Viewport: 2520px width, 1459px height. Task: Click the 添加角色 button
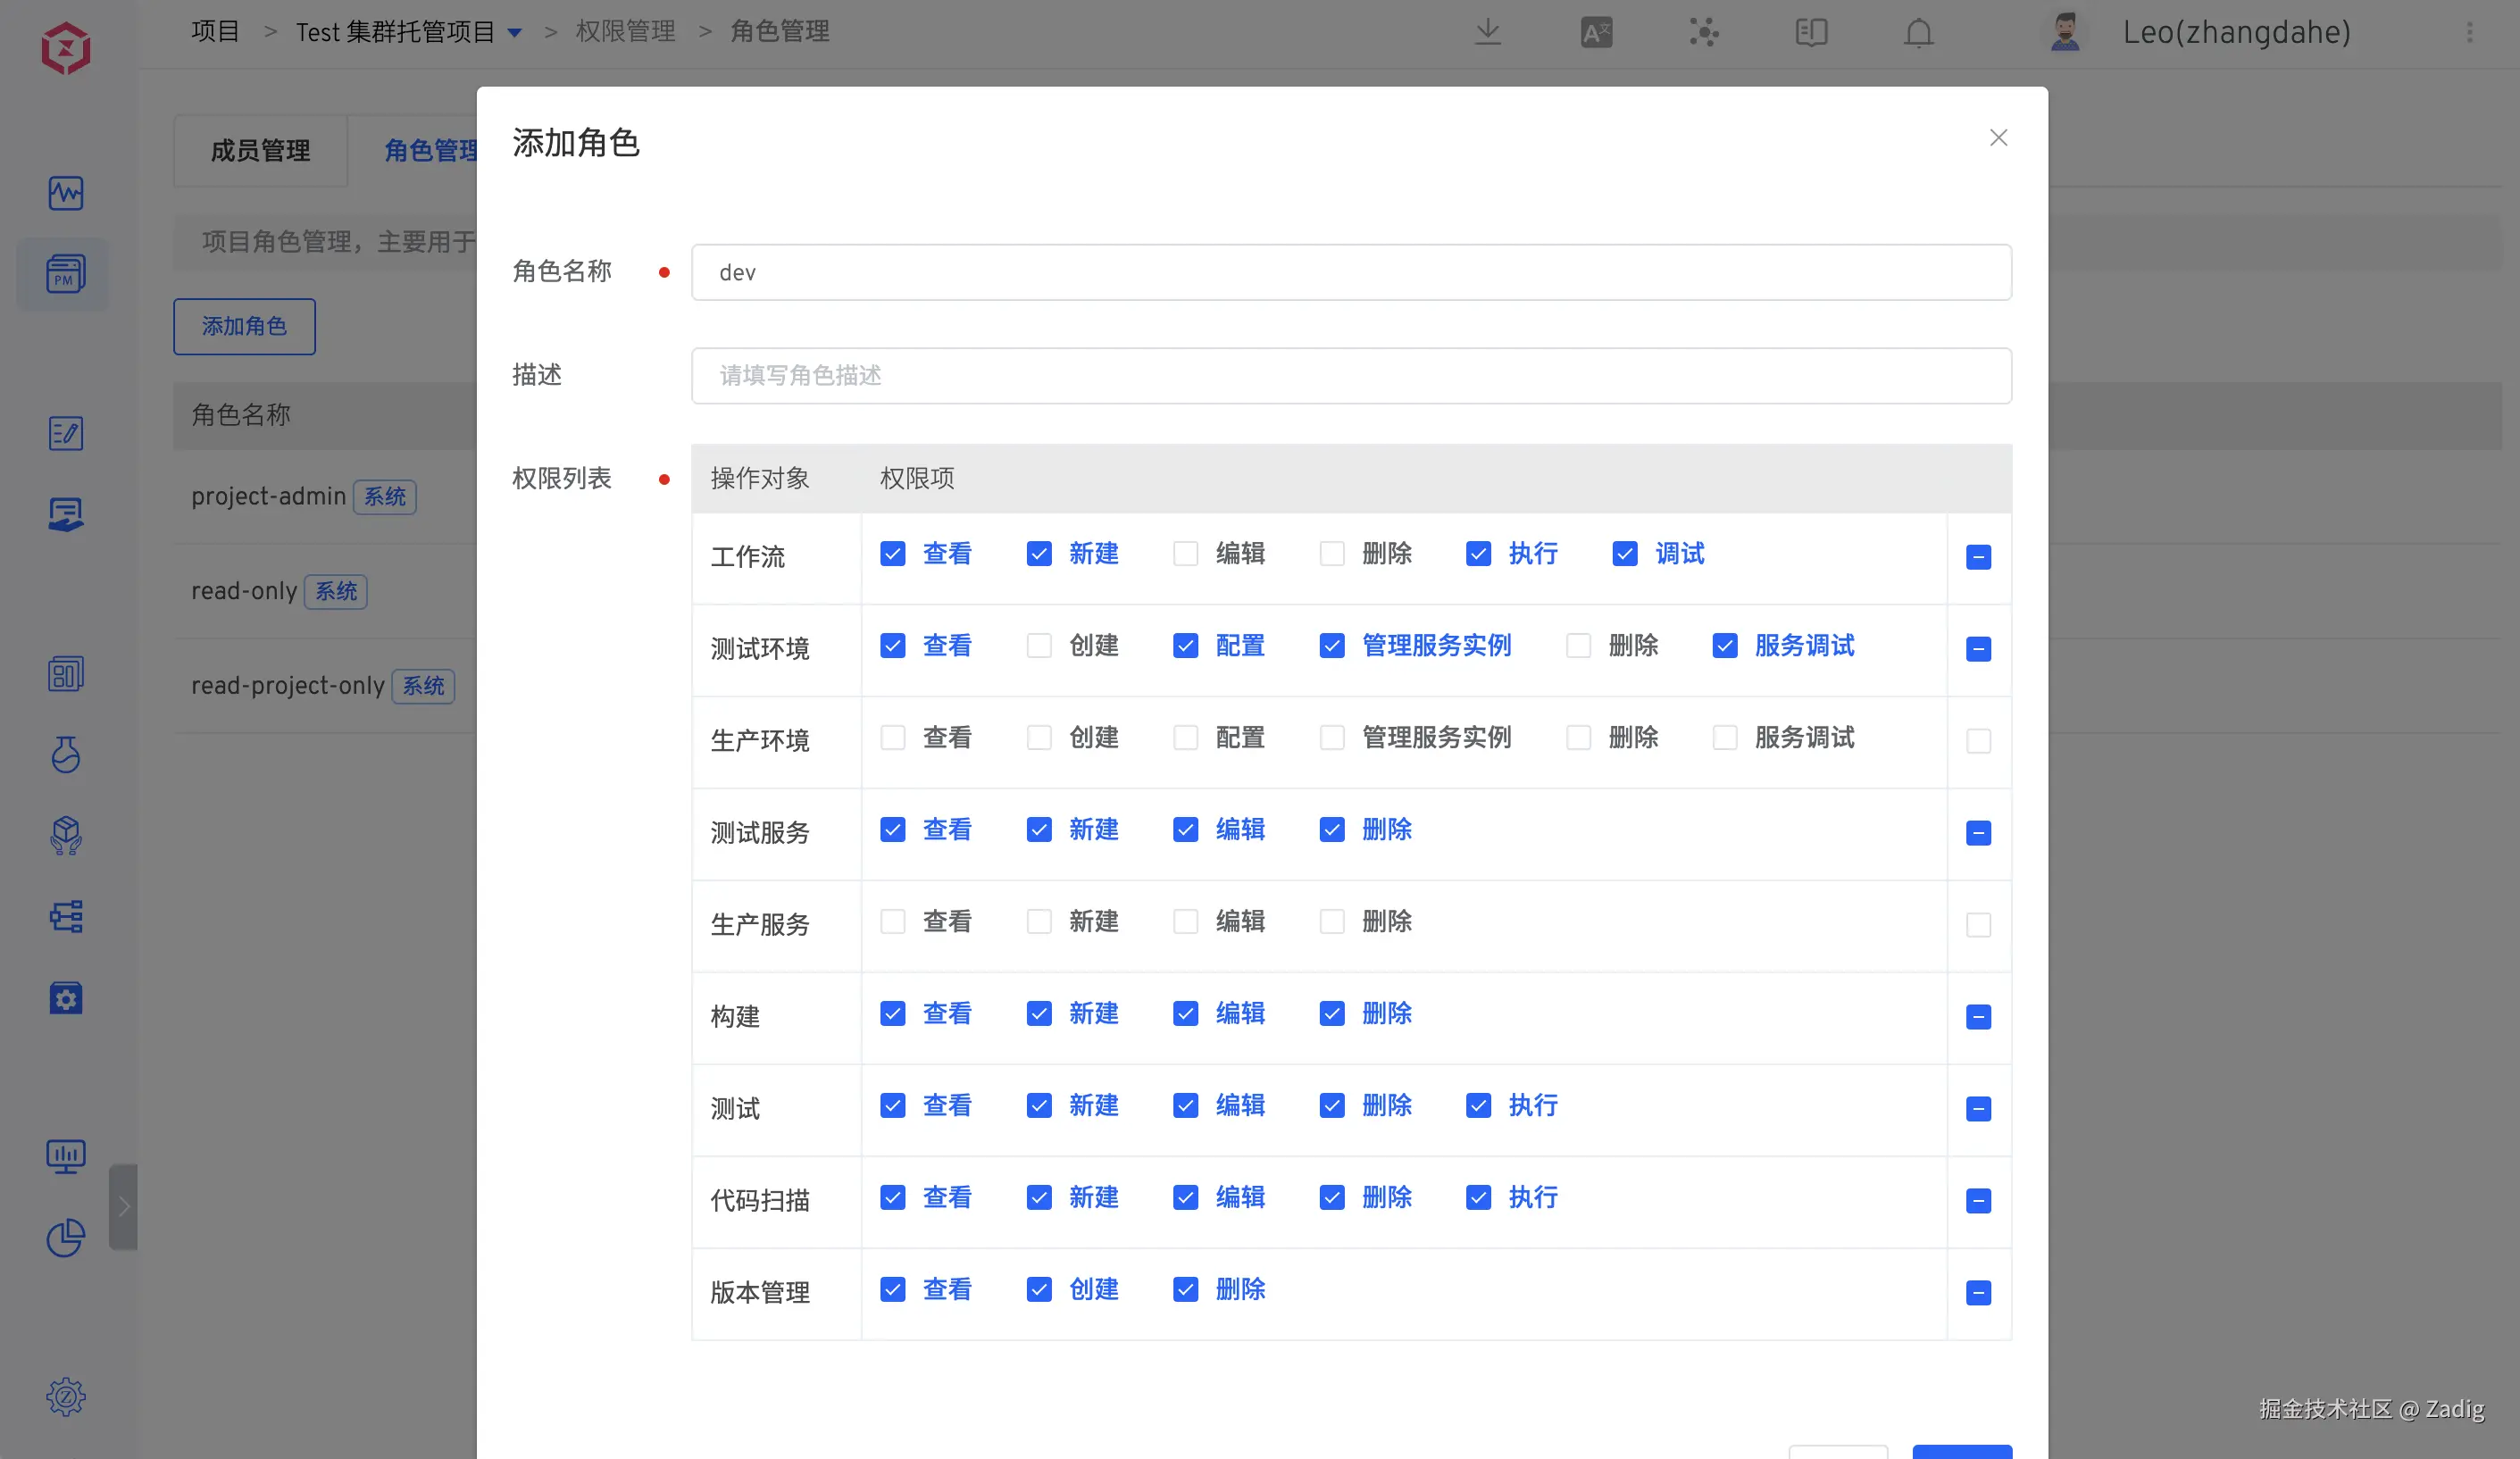pyautogui.click(x=244, y=326)
